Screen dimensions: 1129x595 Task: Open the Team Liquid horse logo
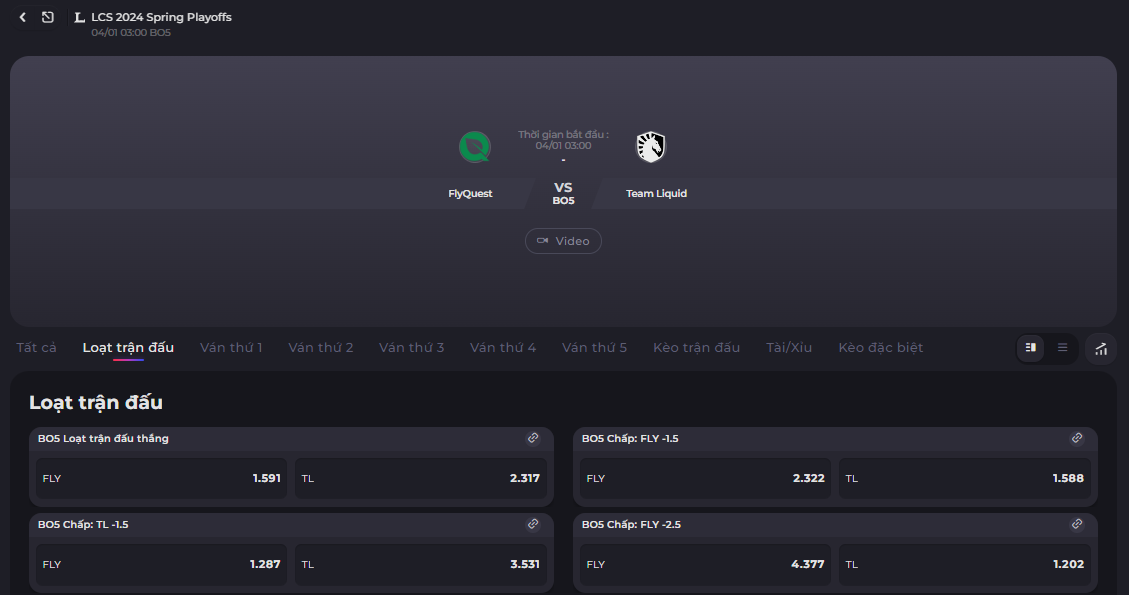(x=651, y=147)
